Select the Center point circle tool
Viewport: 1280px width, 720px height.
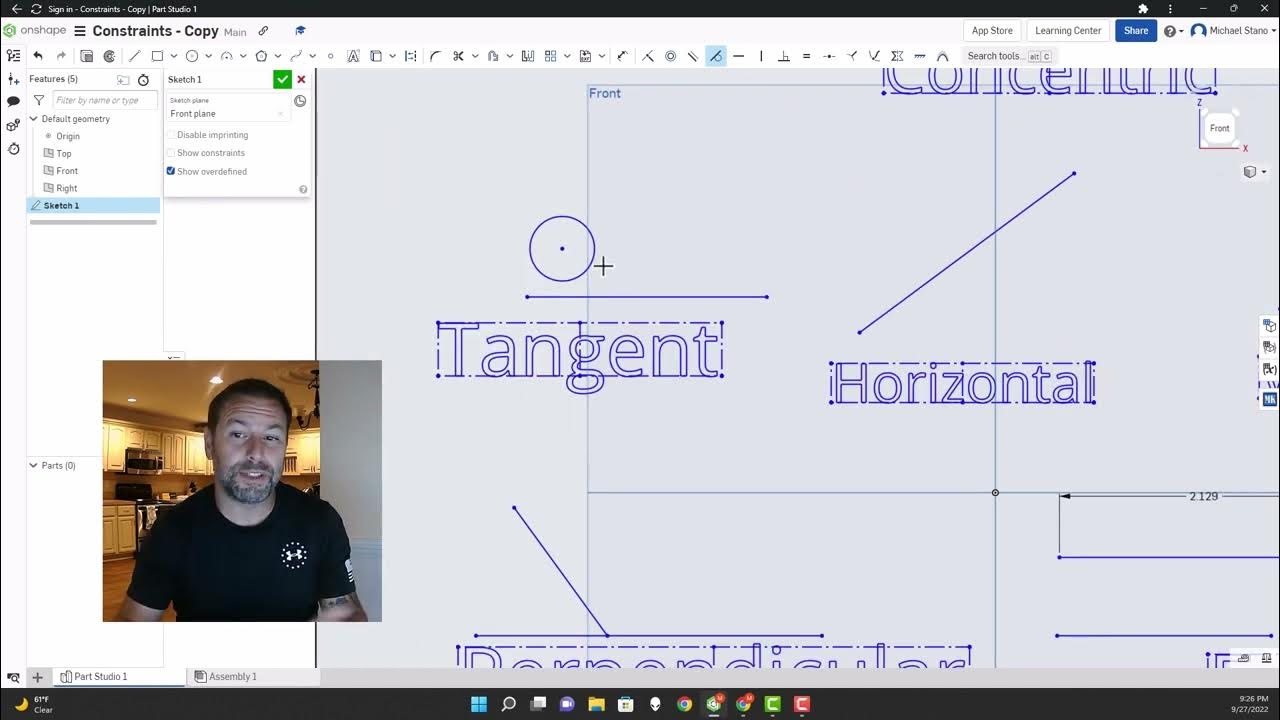click(x=192, y=56)
